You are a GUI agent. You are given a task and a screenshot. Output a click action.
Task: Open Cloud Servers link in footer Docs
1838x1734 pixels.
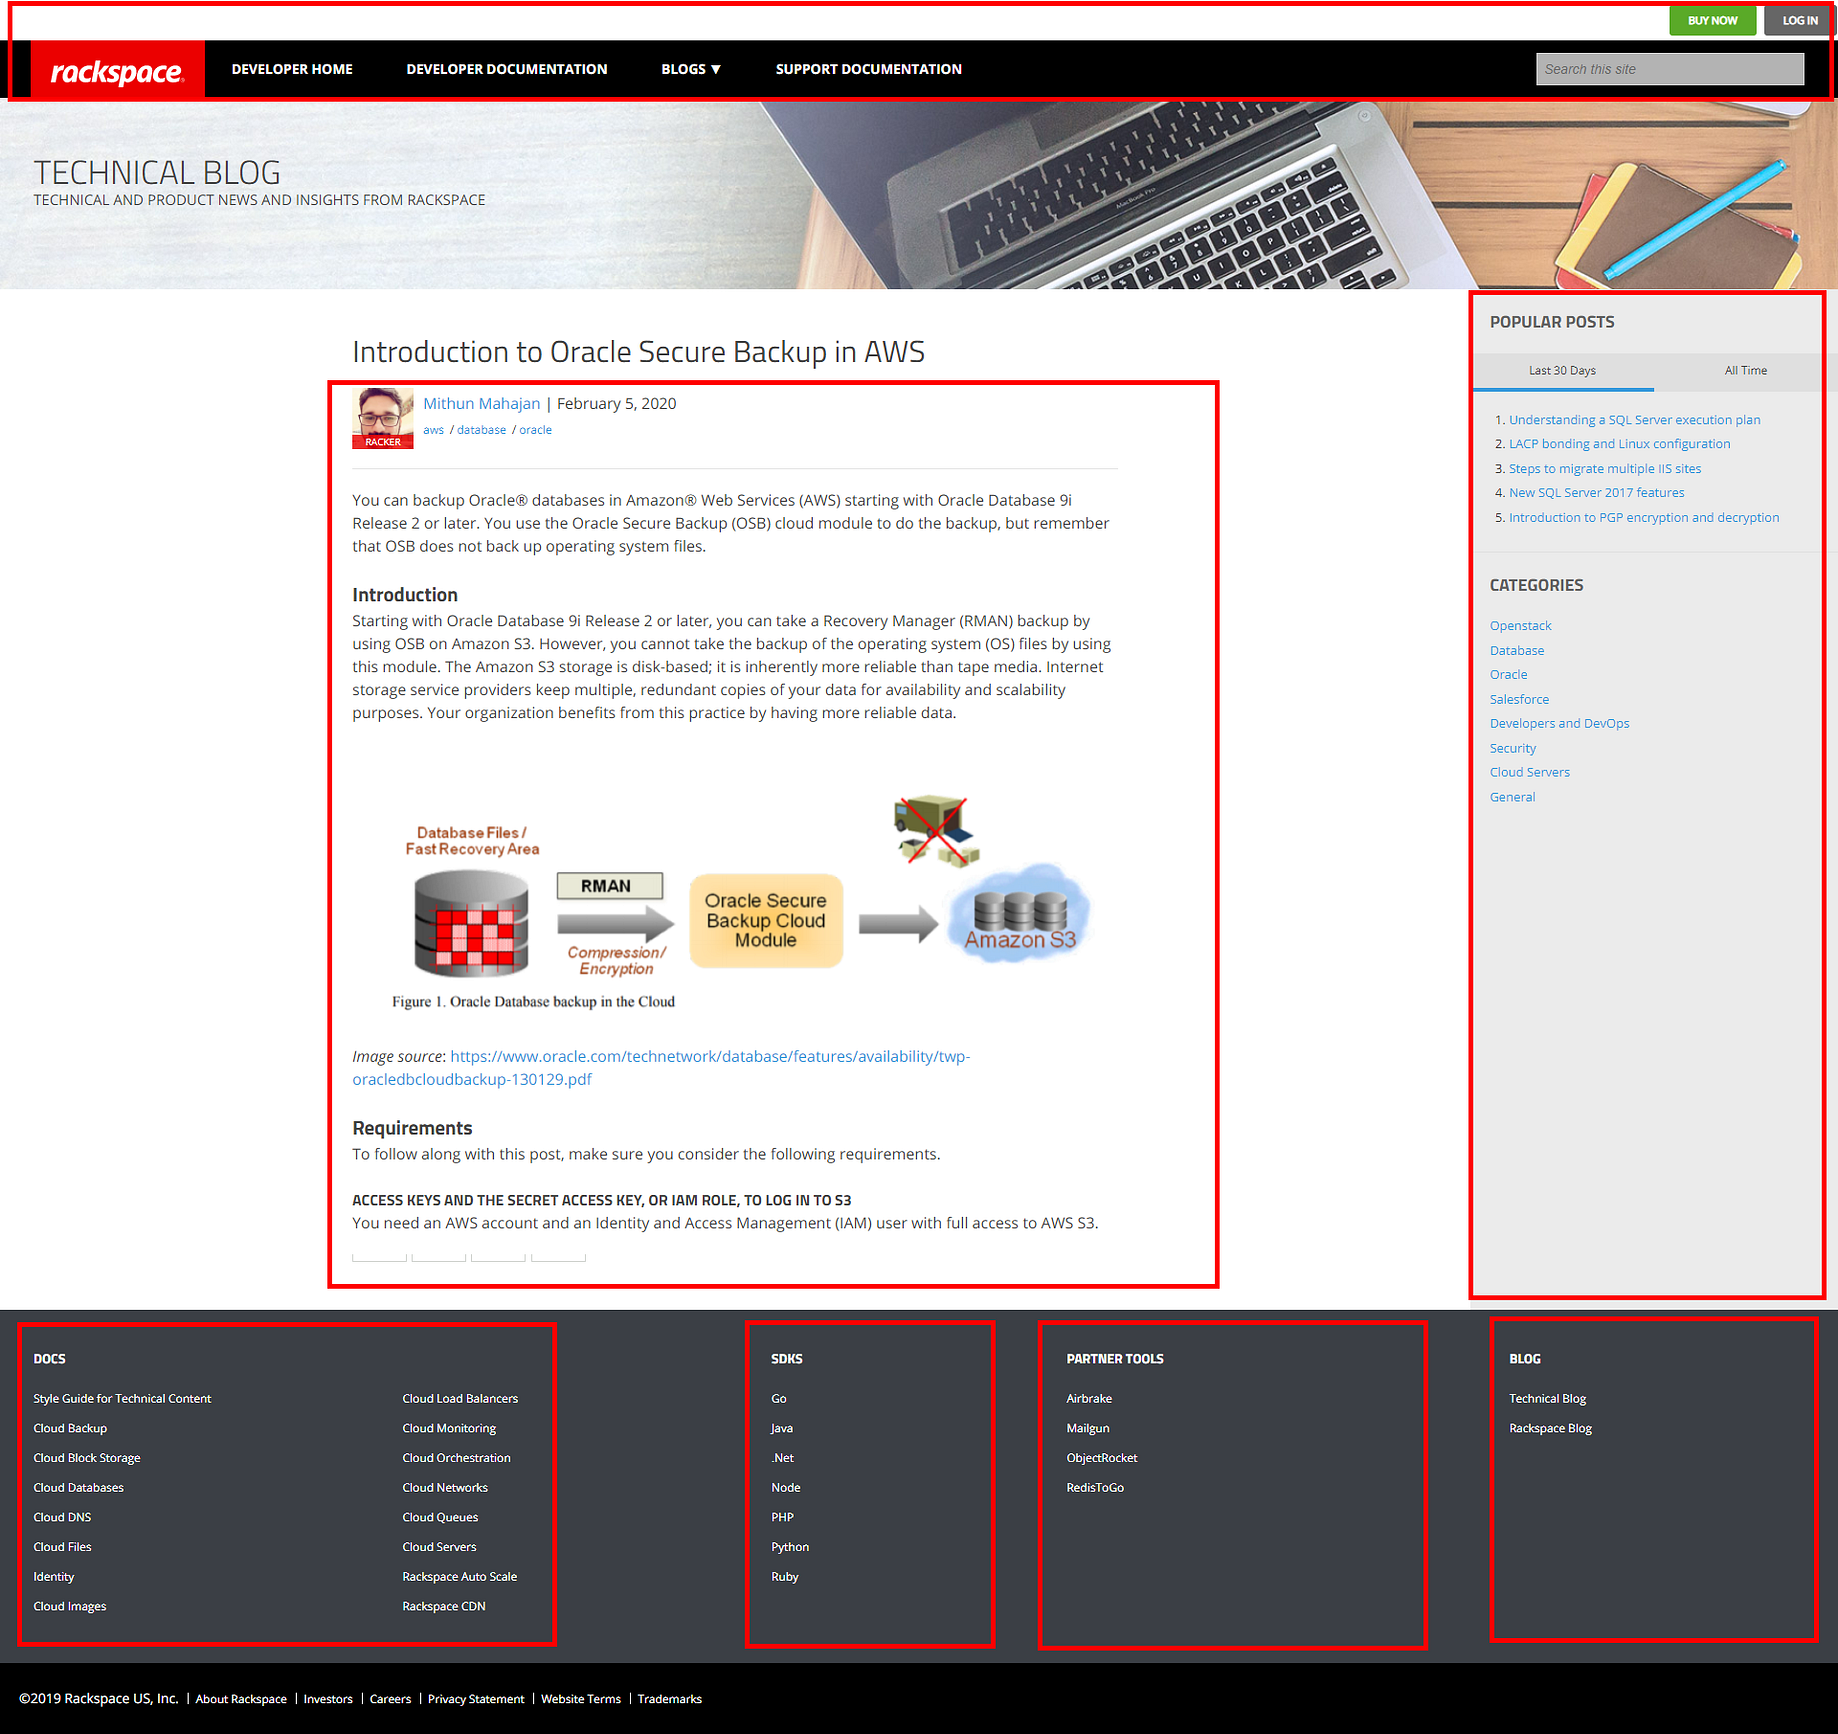[x=439, y=1548]
